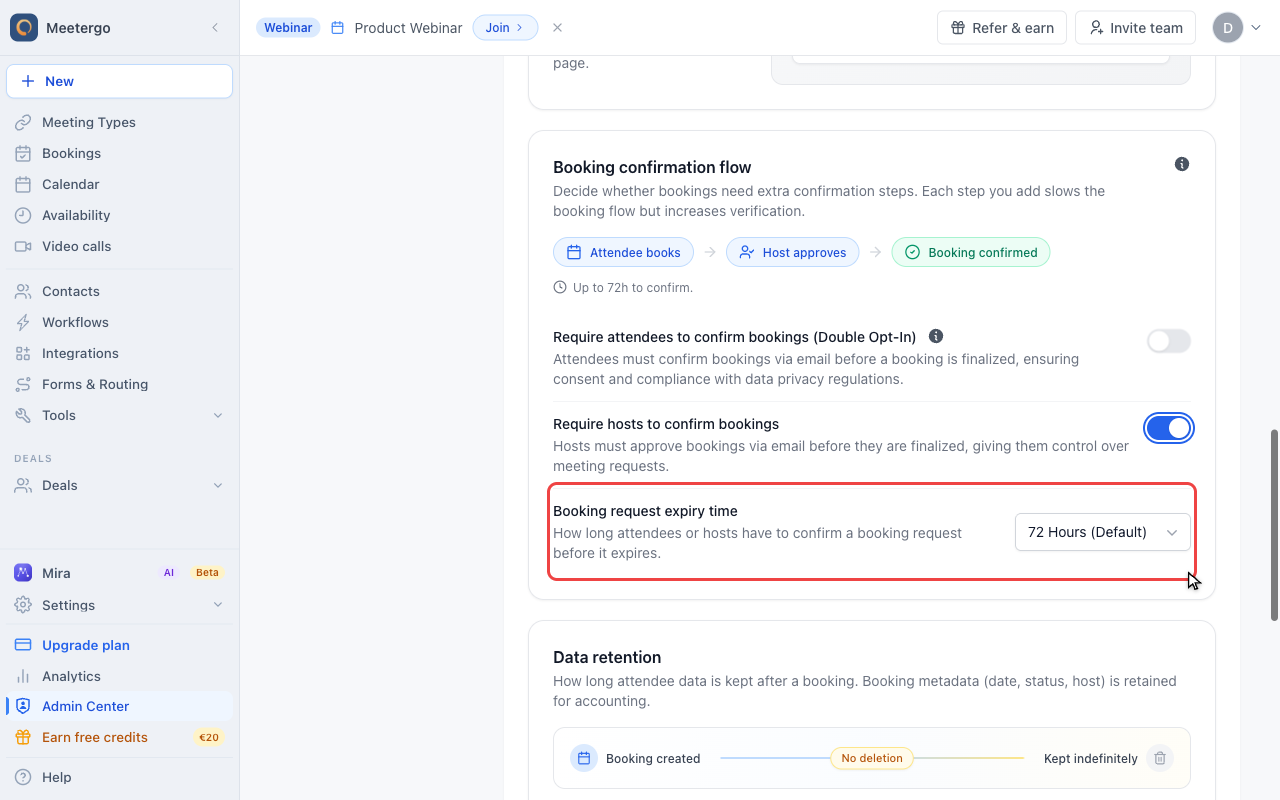This screenshot has width=1280, height=800.
Task: Click the Webinar tag
Action: coord(288,28)
